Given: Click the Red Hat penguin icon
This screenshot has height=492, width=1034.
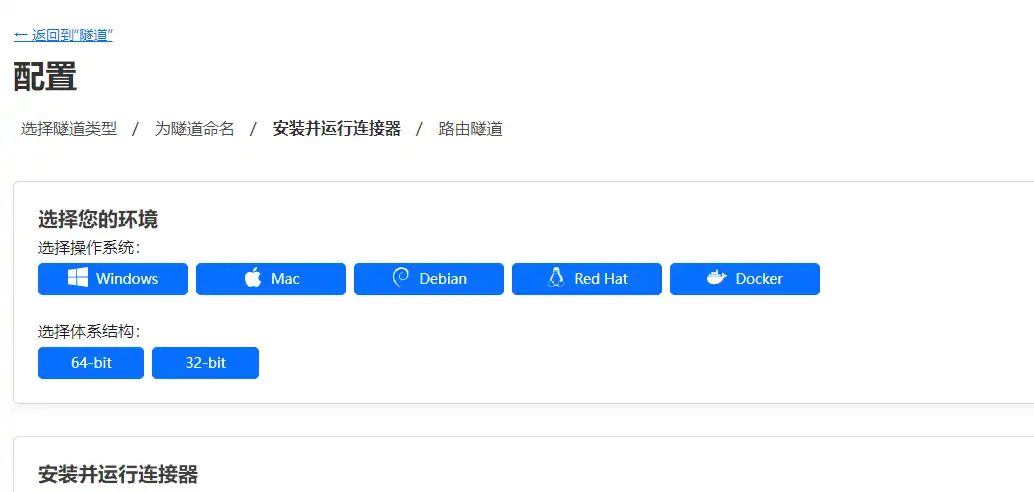Looking at the screenshot, I should [556, 278].
